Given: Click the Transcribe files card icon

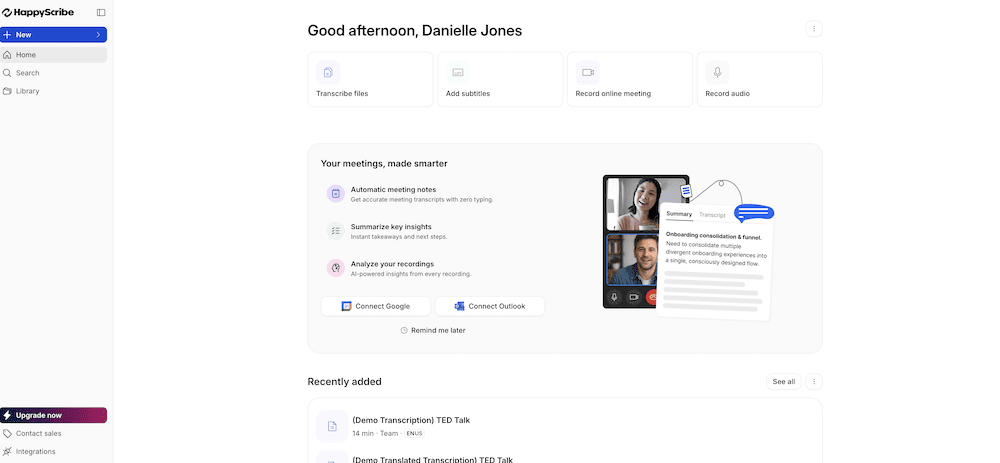Looking at the screenshot, I should 328,72.
